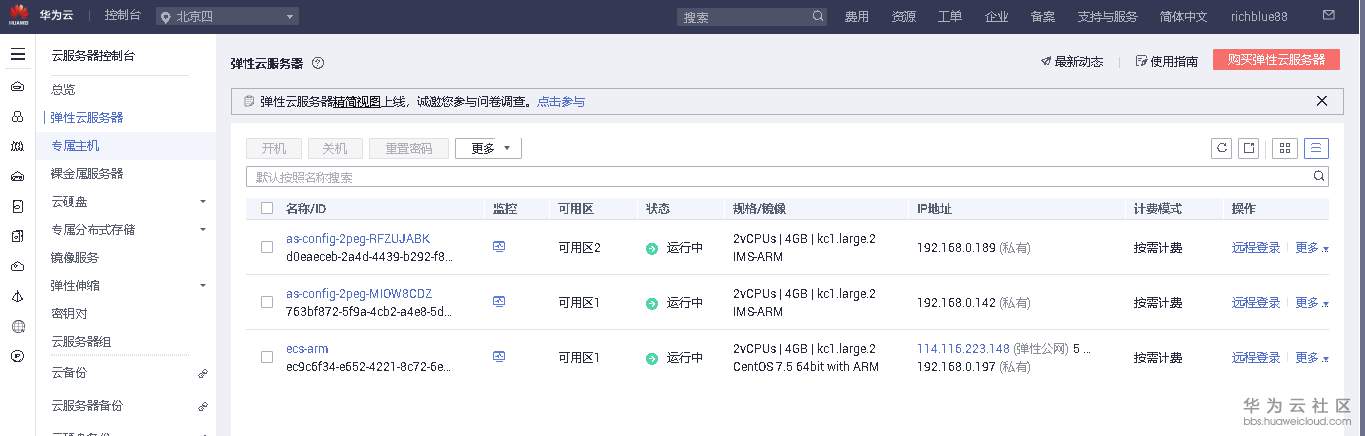Click the mail message icon in top bar

(1328, 16)
